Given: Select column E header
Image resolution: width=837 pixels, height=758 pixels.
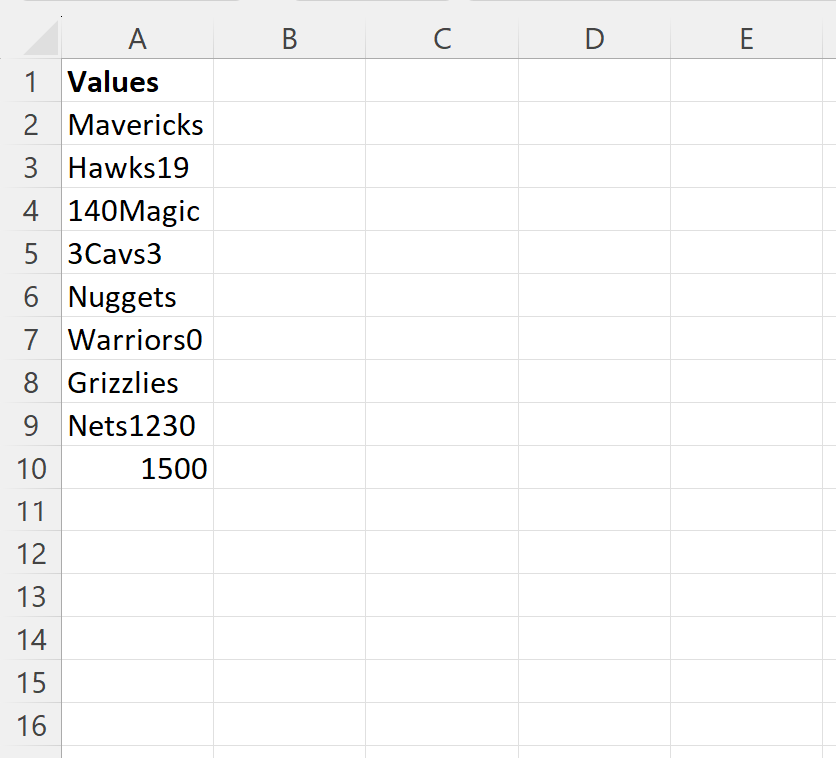Looking at the screenshot, I should point(746,39).
